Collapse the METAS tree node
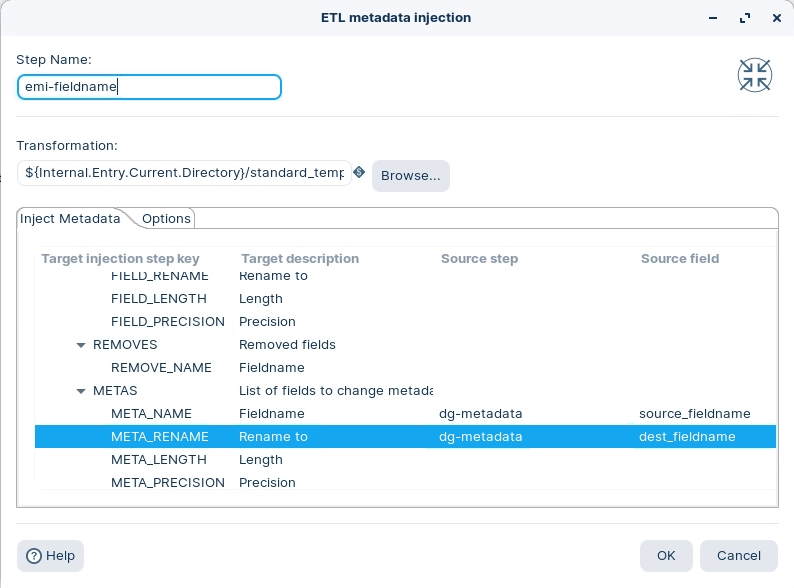Viewport: 794px width, 588px height. 81,391
